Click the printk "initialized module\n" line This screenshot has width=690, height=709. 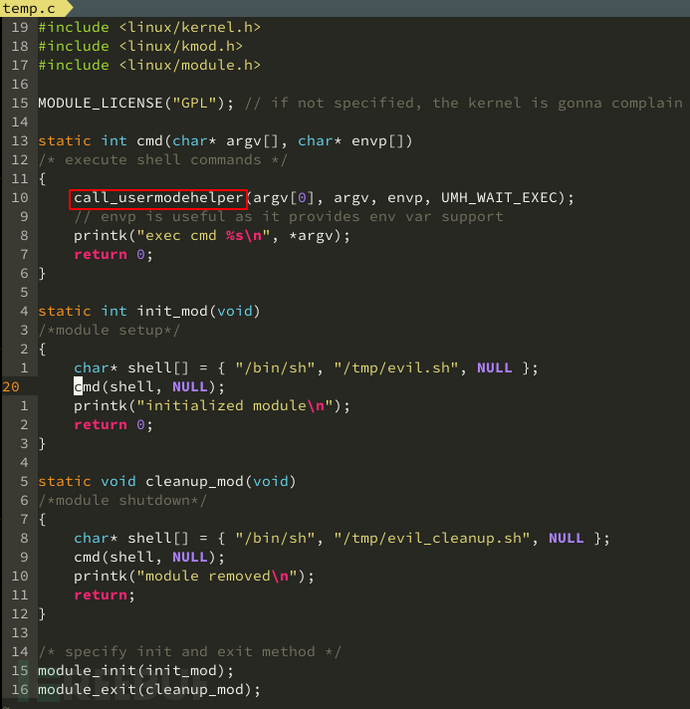coord(212,406)
